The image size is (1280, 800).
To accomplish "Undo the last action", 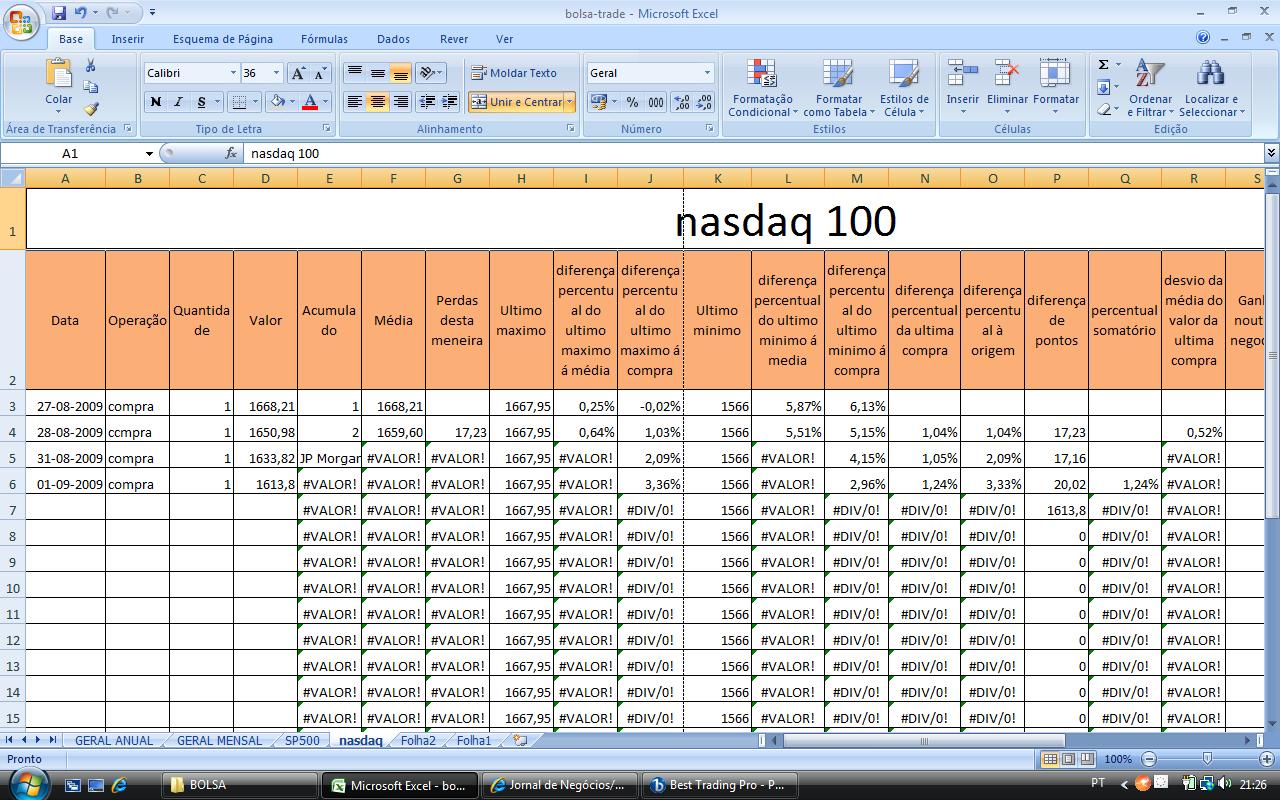I will [80, 13].
